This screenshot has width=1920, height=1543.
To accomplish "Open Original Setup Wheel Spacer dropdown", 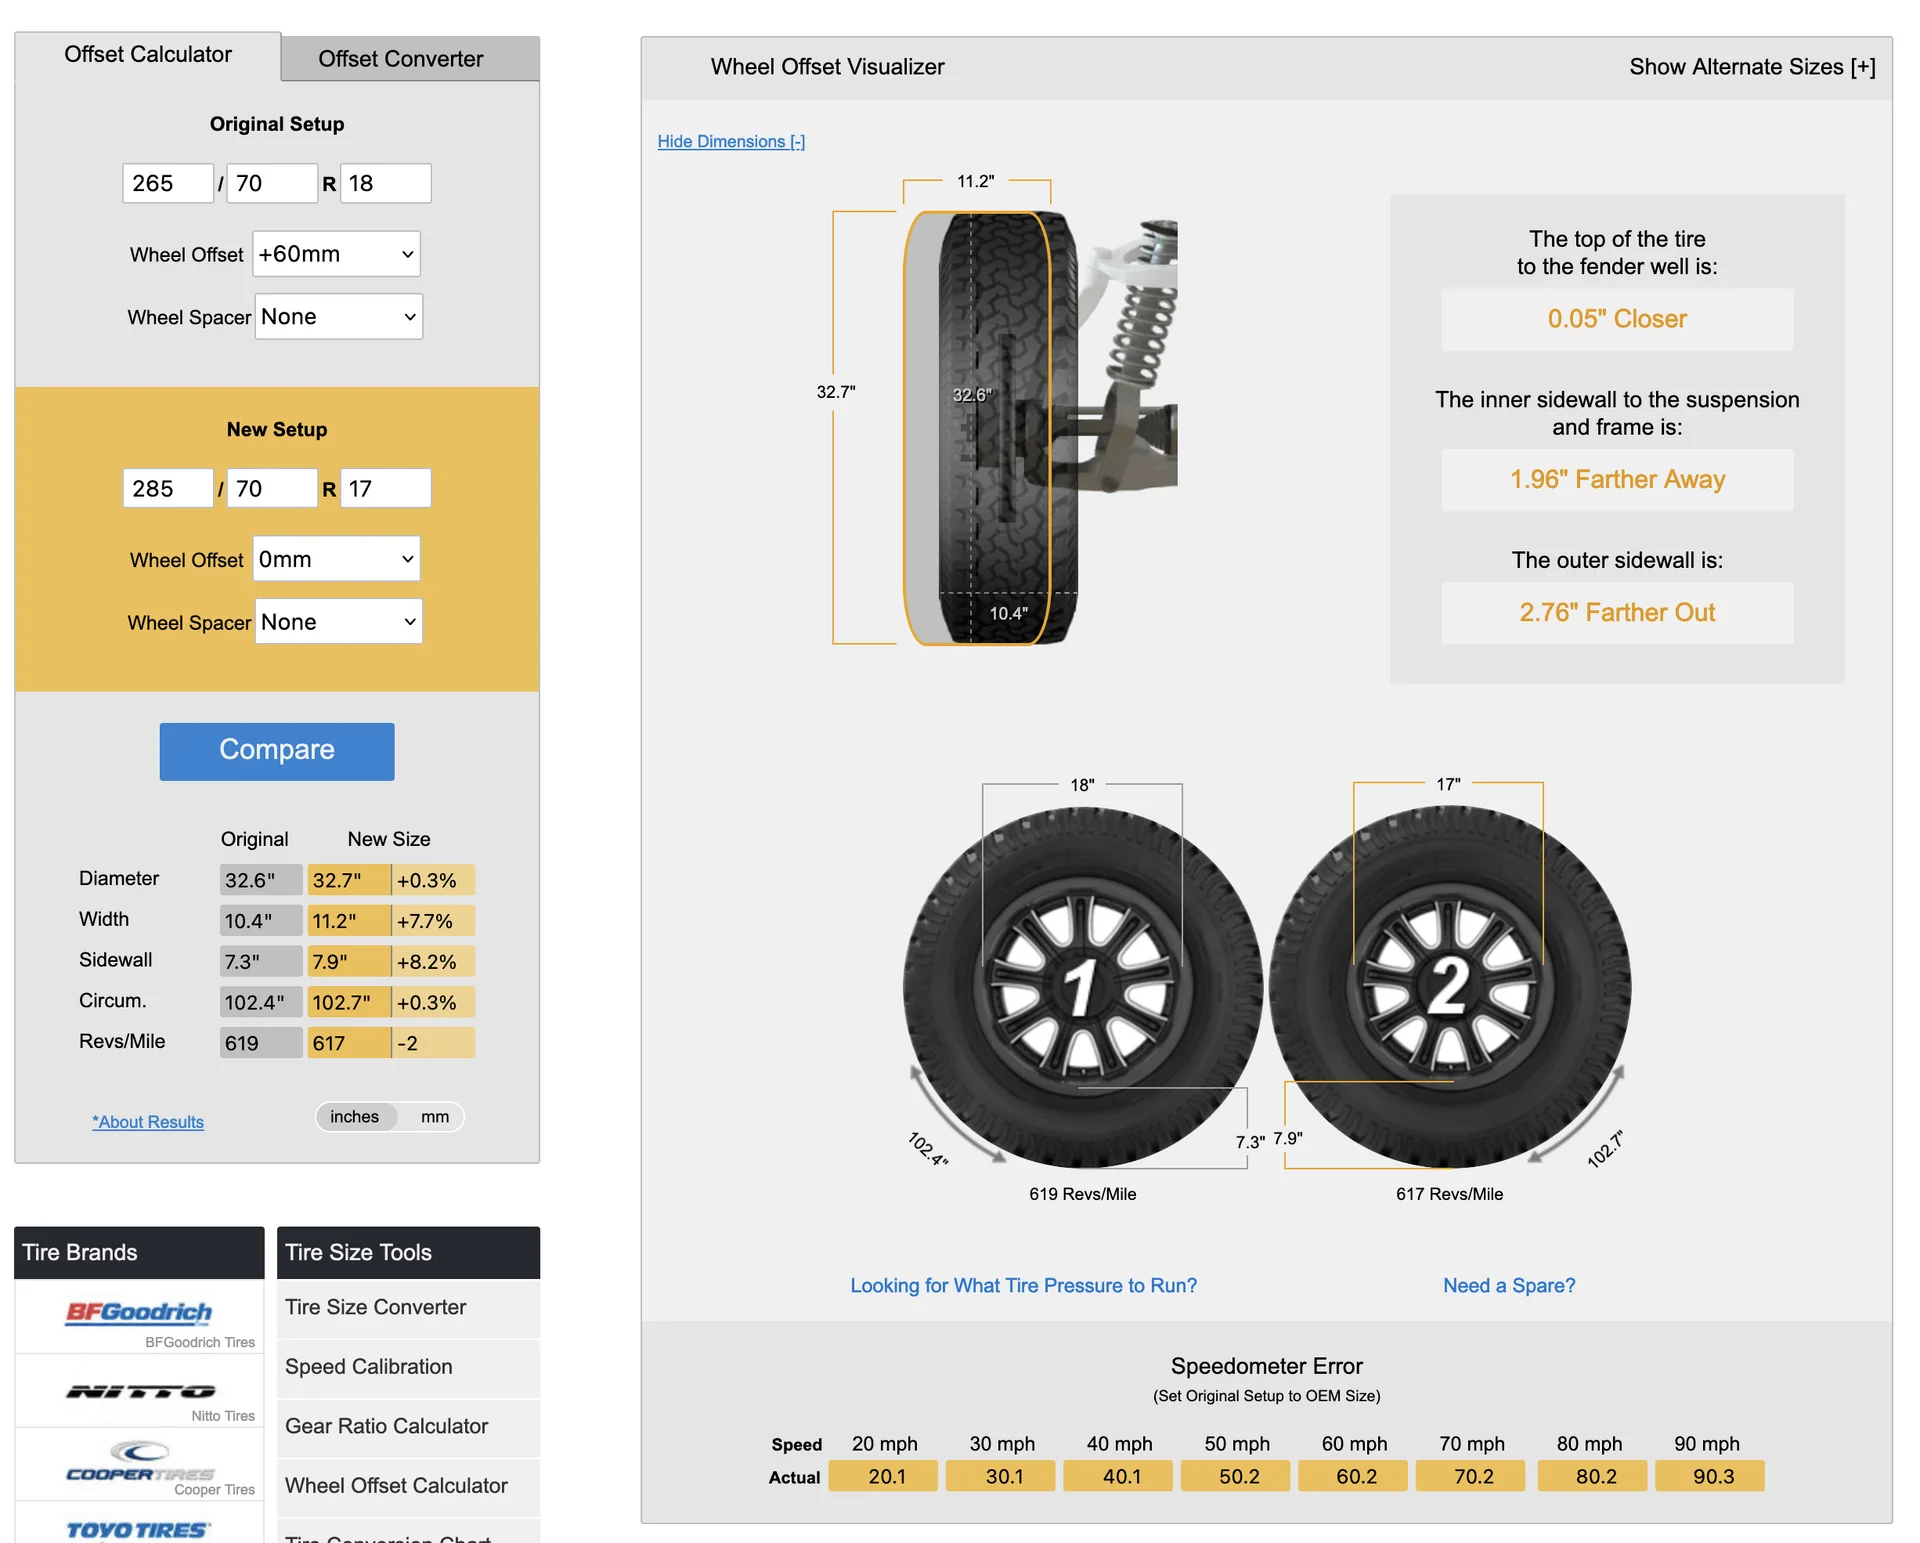I will coord(338,317).
